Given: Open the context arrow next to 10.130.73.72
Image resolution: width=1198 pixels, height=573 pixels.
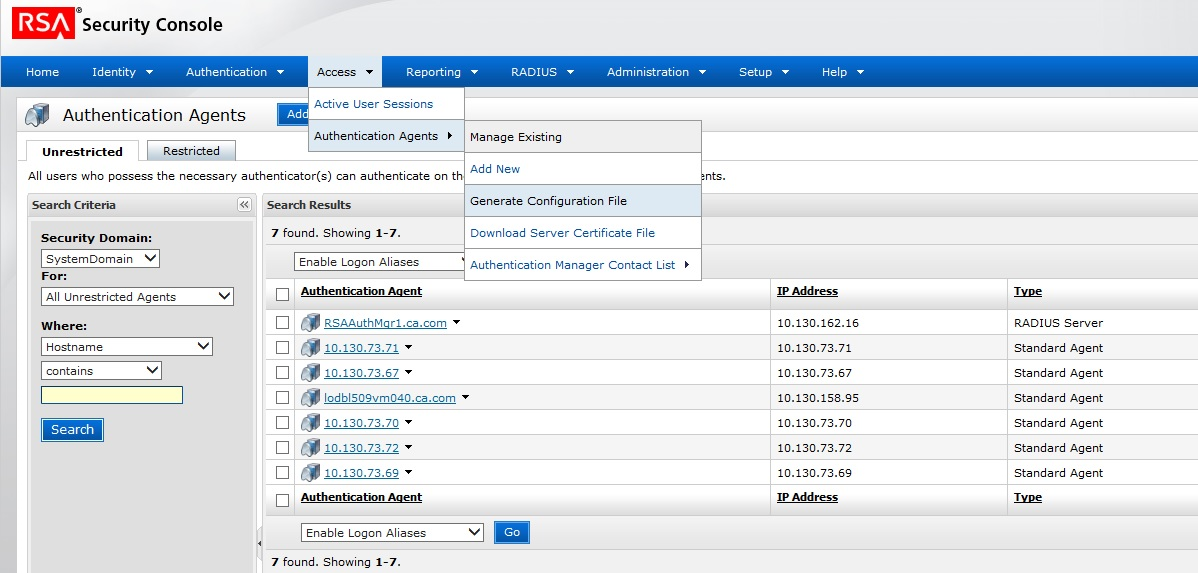Looking at the screenshot, I should tap(408, 448).
